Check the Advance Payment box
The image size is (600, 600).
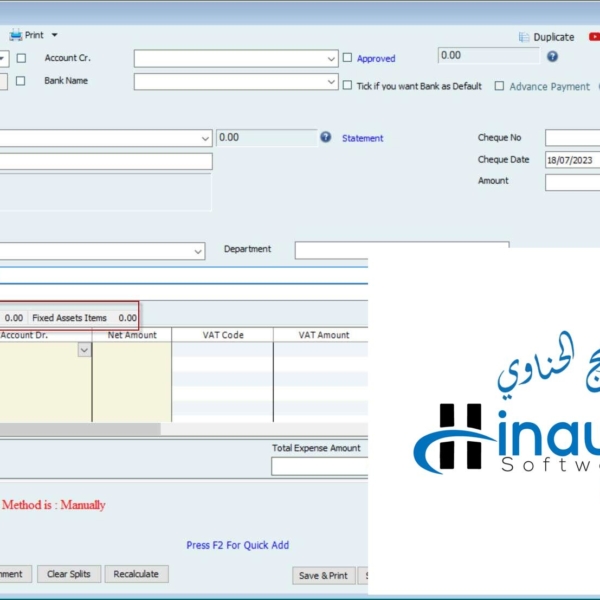click(x=499, y=86)
